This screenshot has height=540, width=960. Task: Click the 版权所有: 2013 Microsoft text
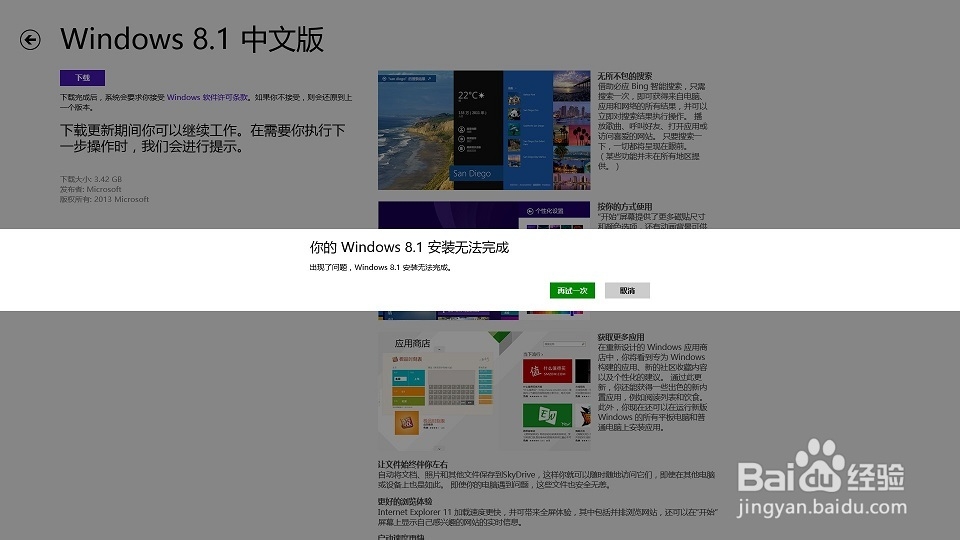104,199
